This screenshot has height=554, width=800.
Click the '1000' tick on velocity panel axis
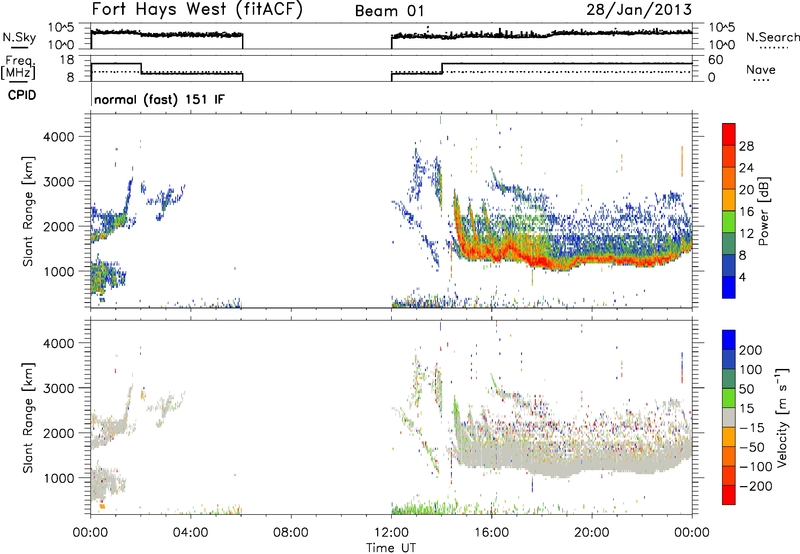[58, 478]
